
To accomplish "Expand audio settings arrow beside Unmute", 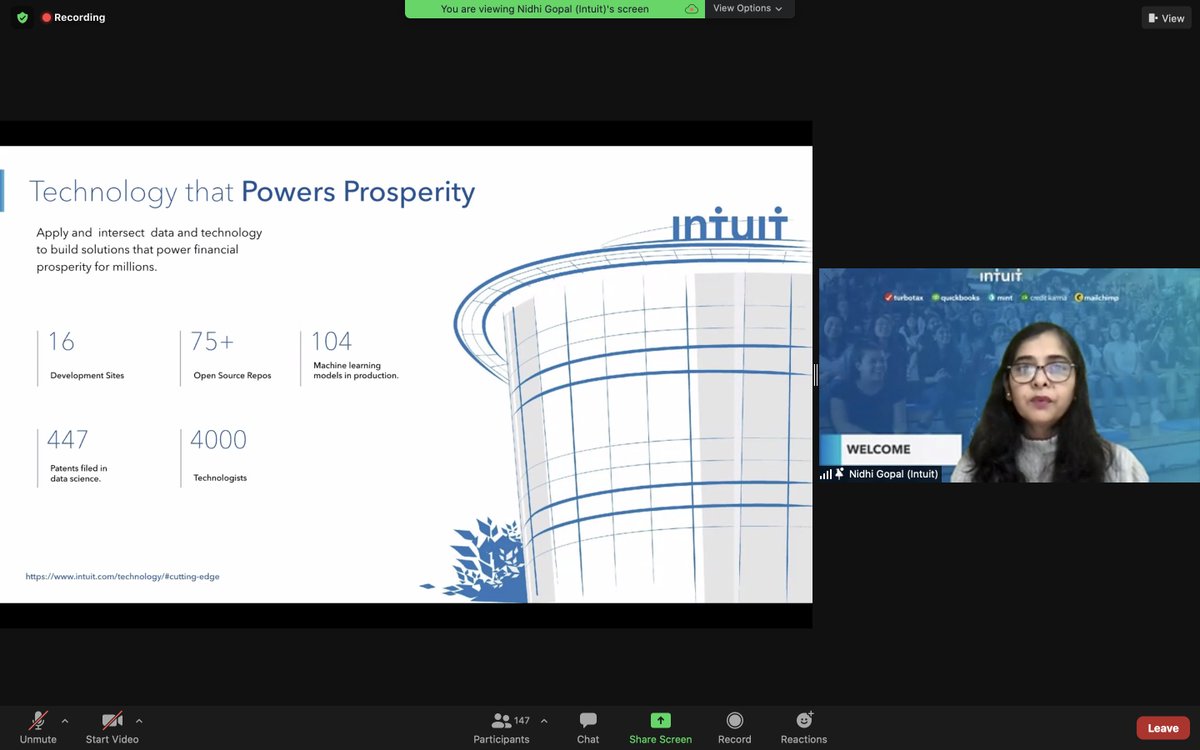I will click(x=65, y=720).
